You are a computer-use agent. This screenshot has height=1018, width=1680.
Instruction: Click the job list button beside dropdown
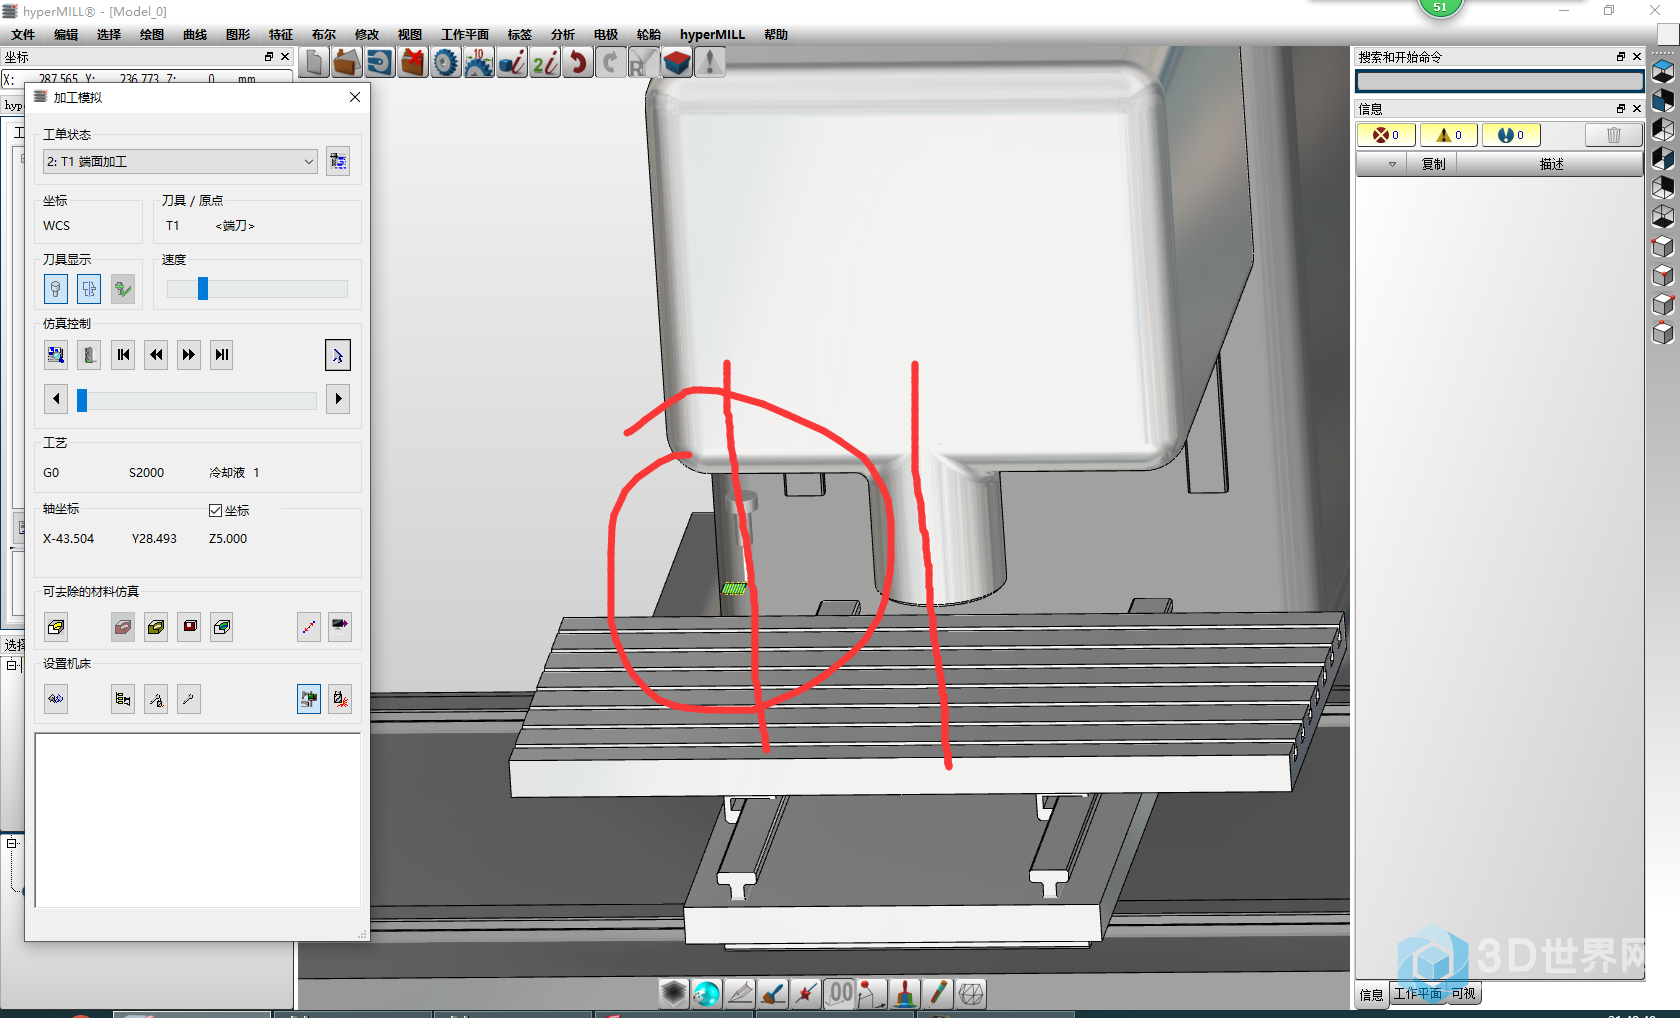(338, 161)
